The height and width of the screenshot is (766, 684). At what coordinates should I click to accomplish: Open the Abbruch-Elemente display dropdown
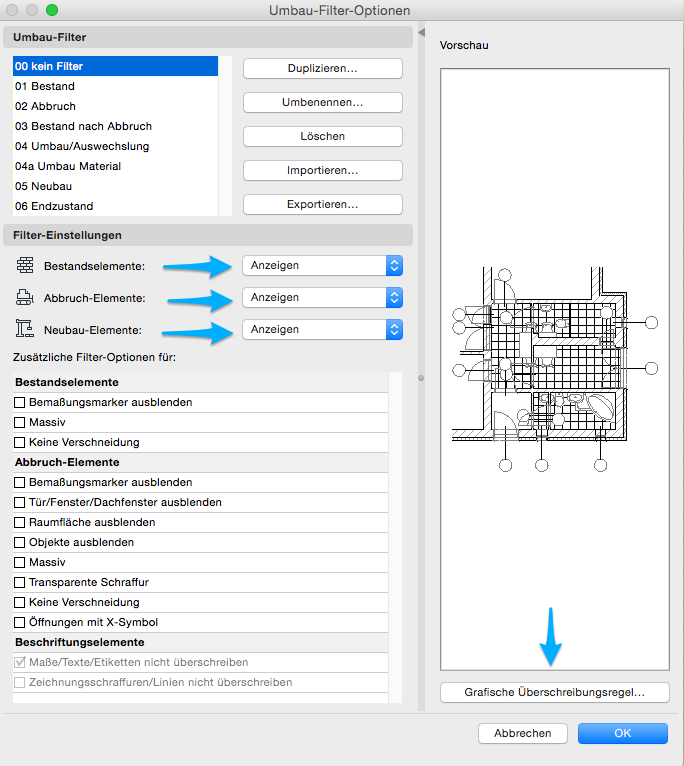[322, 297]
